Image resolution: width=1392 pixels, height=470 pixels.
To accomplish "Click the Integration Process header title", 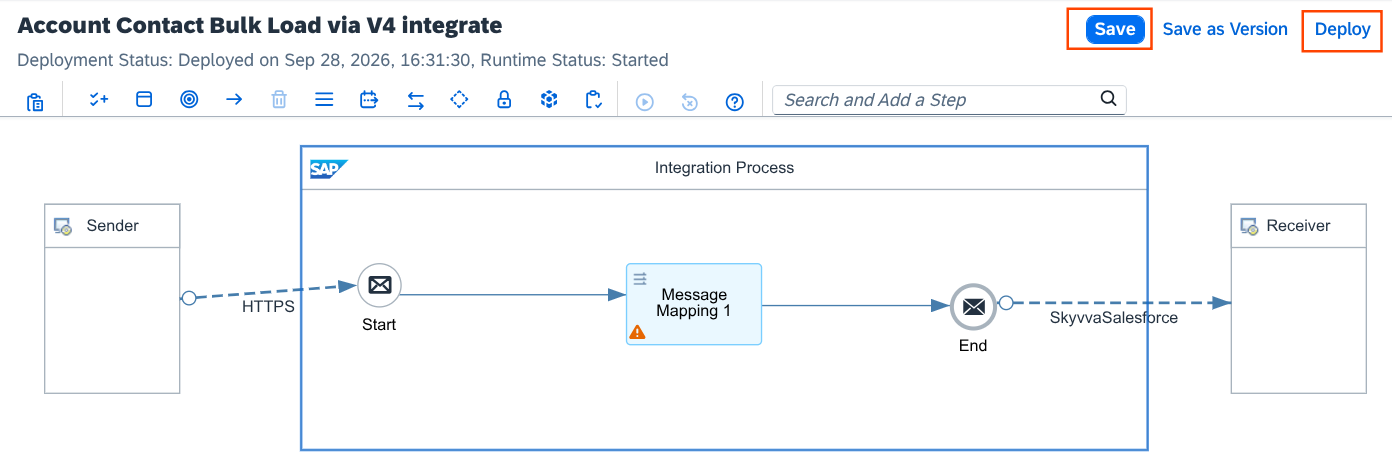I will pos(724,168).
